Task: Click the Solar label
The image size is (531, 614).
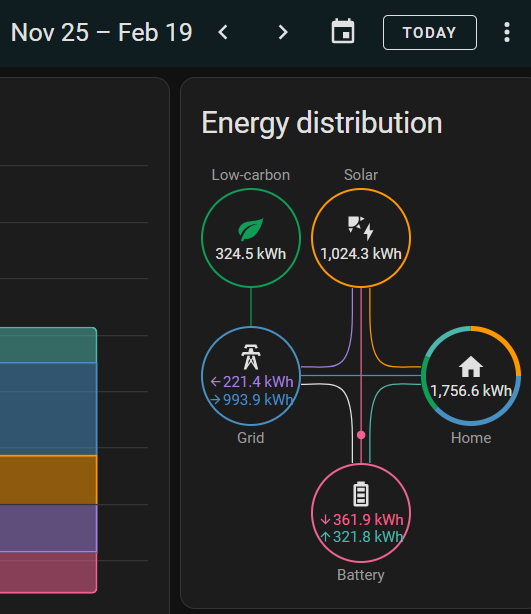Action: 361,175
